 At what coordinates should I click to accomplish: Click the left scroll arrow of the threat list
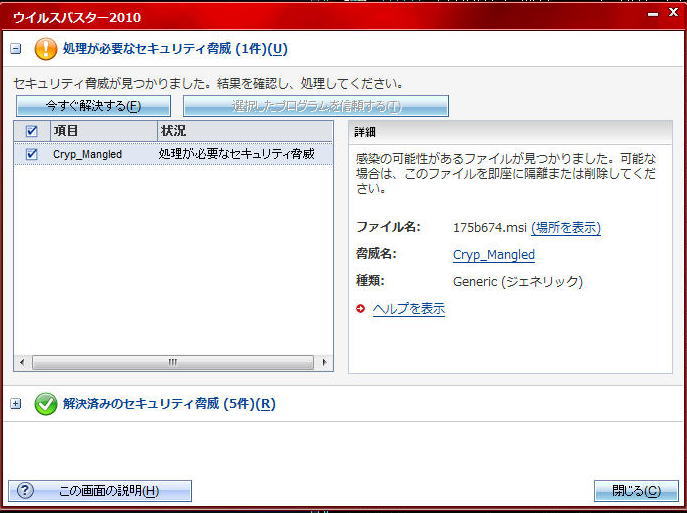(x=22, y=362)
